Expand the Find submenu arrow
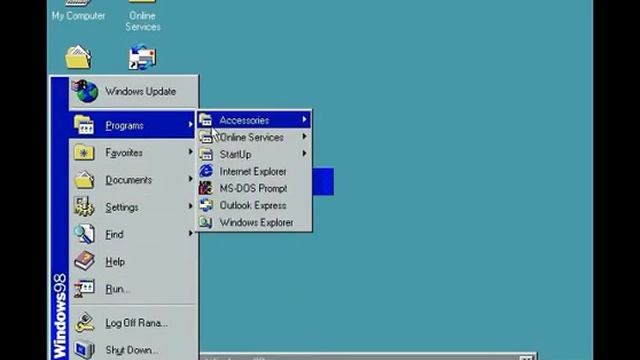 point(190,233)
